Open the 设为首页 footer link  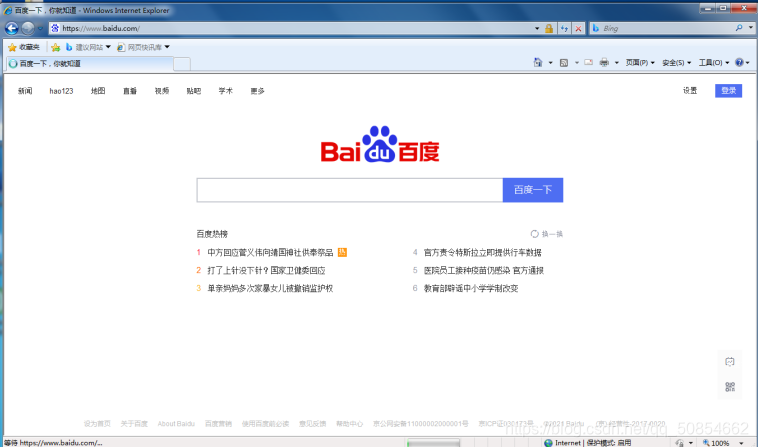coord(97,424)
